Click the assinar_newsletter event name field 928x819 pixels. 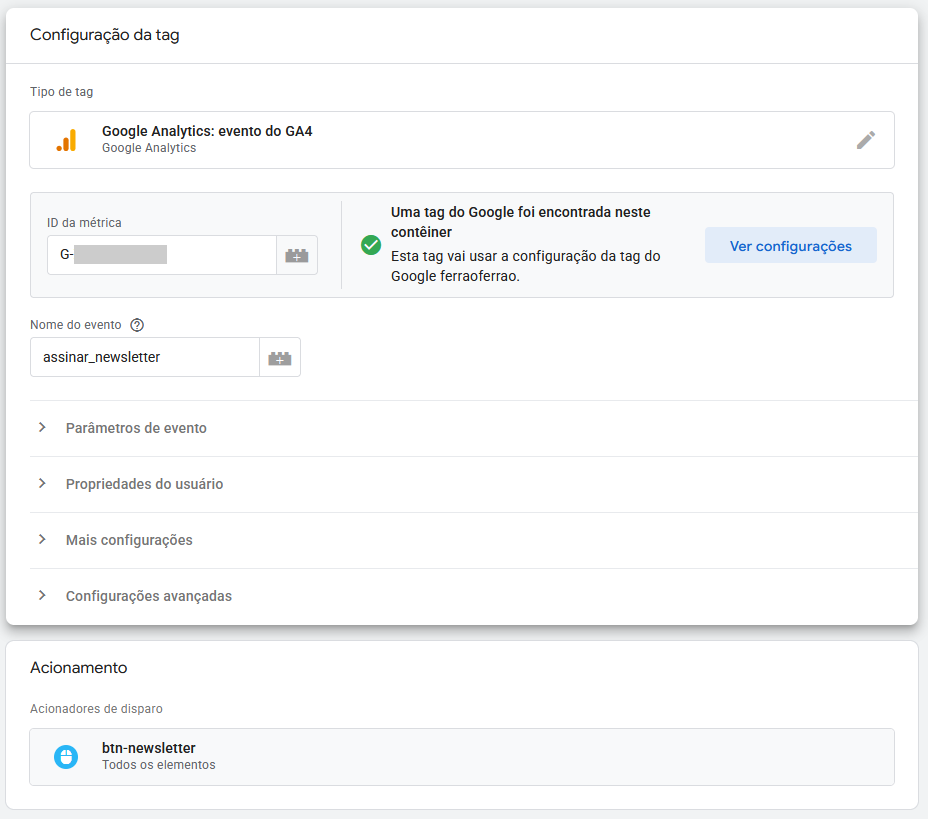tap(145, 357)
